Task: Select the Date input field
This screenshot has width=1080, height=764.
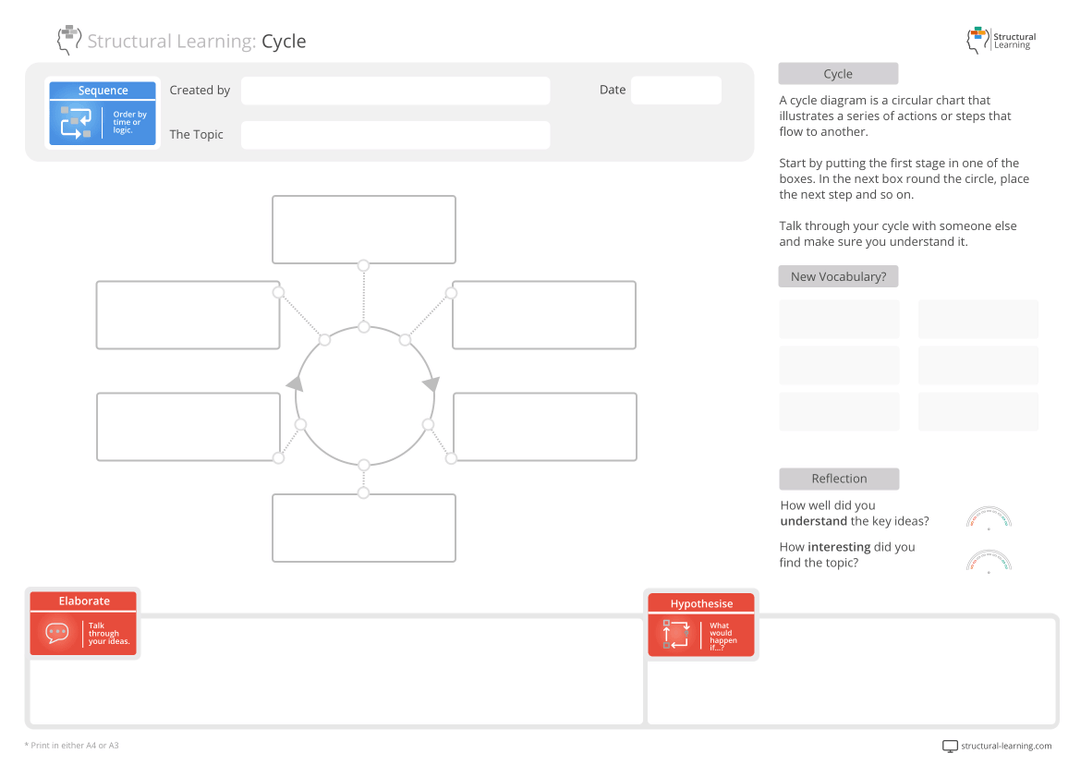Action: [x=676, y=89]
